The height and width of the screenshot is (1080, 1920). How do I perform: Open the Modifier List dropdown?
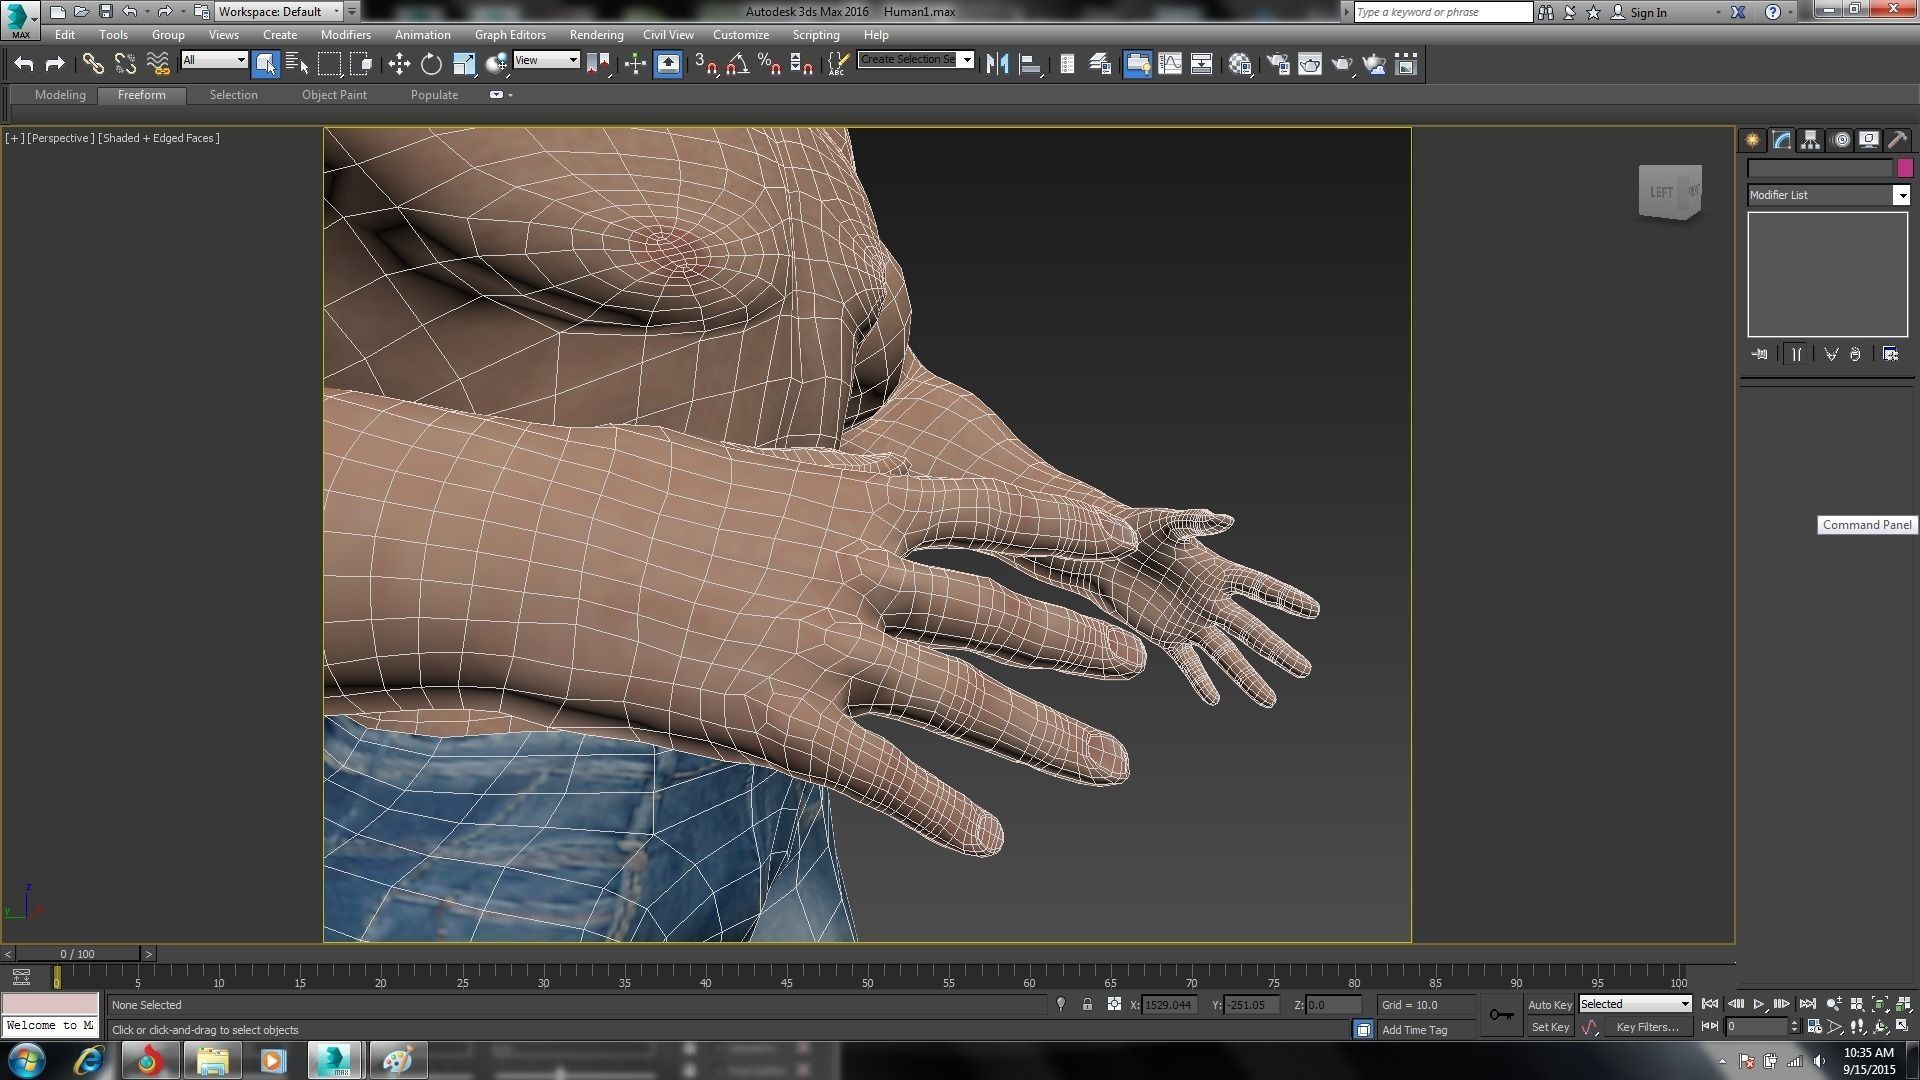[1901, 195]
